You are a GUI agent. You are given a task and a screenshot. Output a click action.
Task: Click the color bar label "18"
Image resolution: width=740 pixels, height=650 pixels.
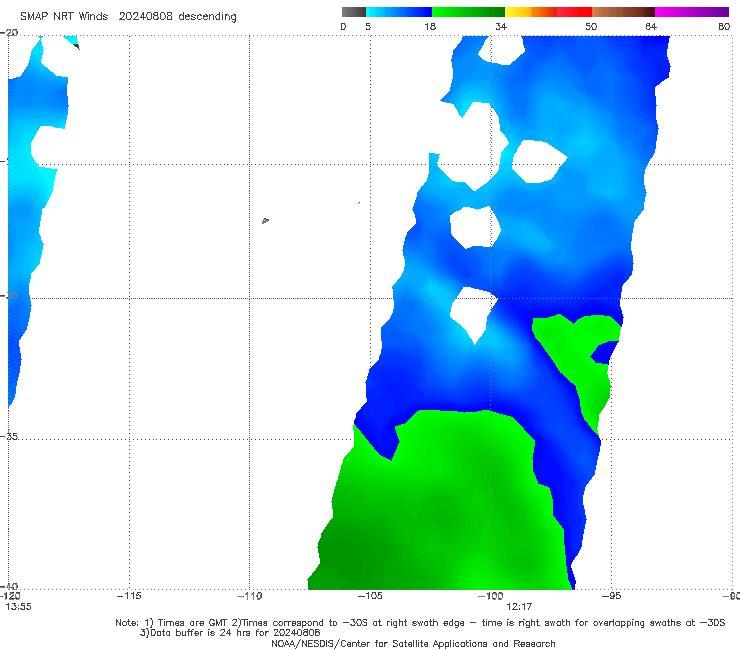point(430,27)
